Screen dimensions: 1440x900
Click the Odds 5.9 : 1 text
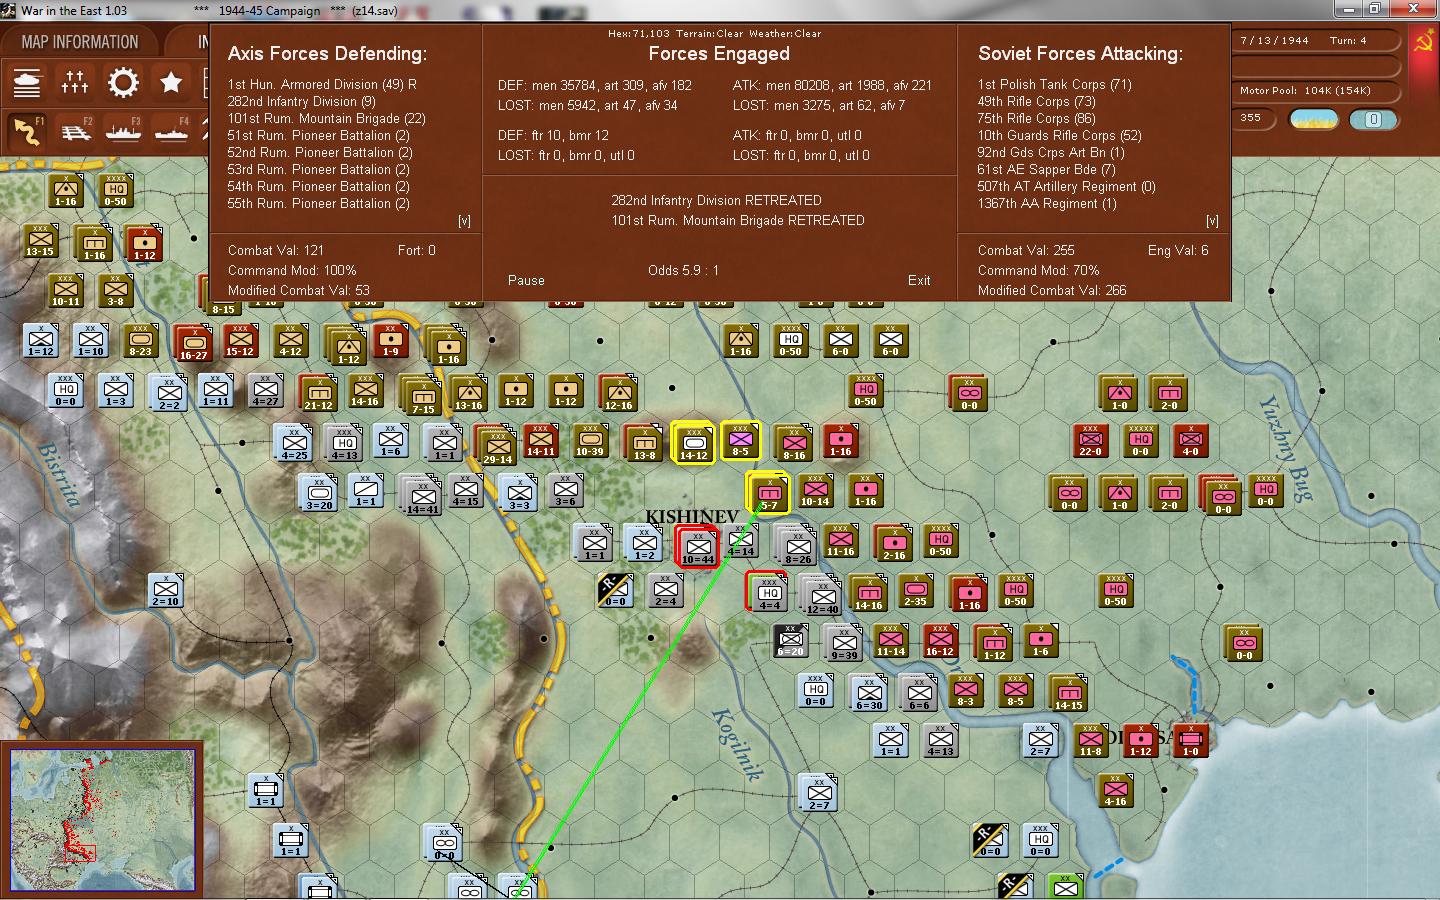[x=683, y=271]
